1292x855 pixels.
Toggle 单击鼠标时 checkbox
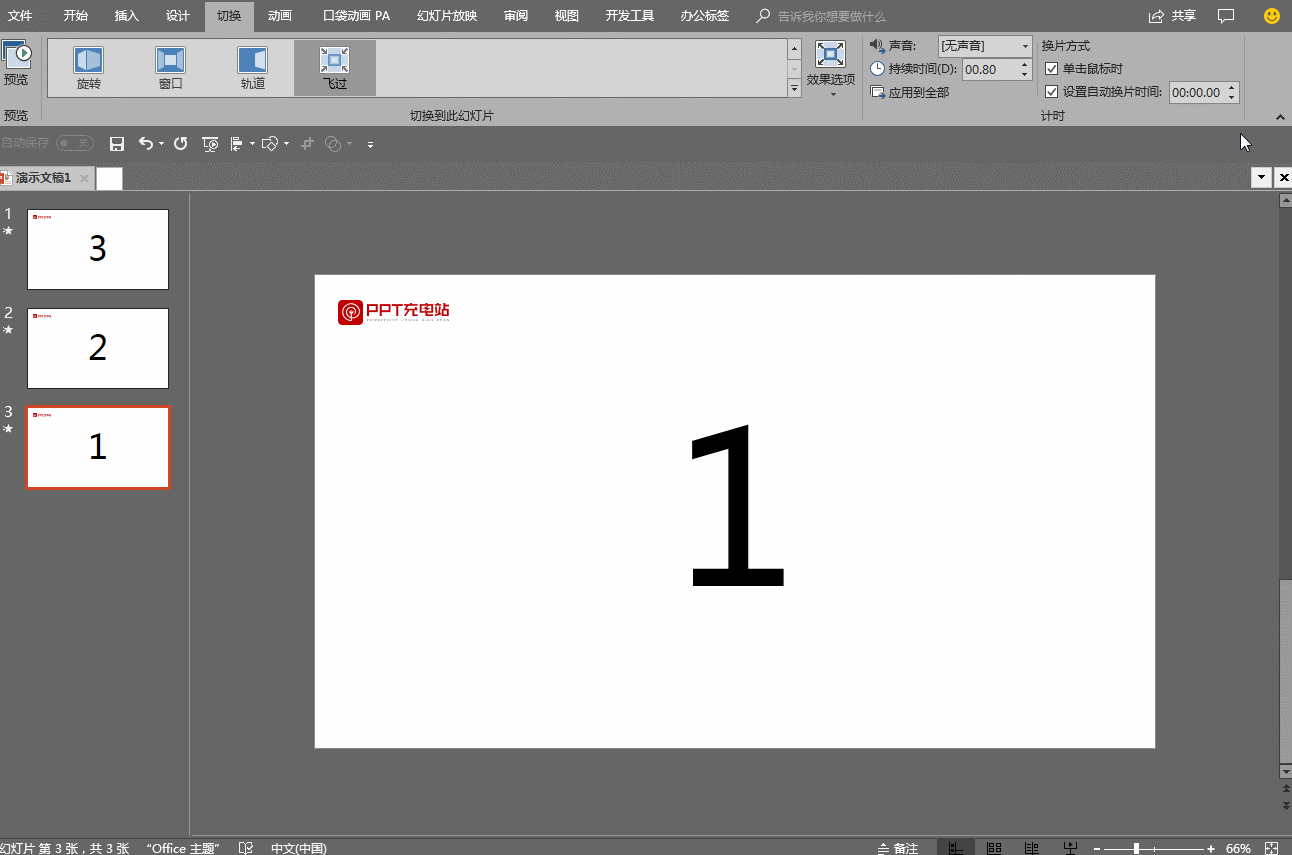coord(1051,69)
